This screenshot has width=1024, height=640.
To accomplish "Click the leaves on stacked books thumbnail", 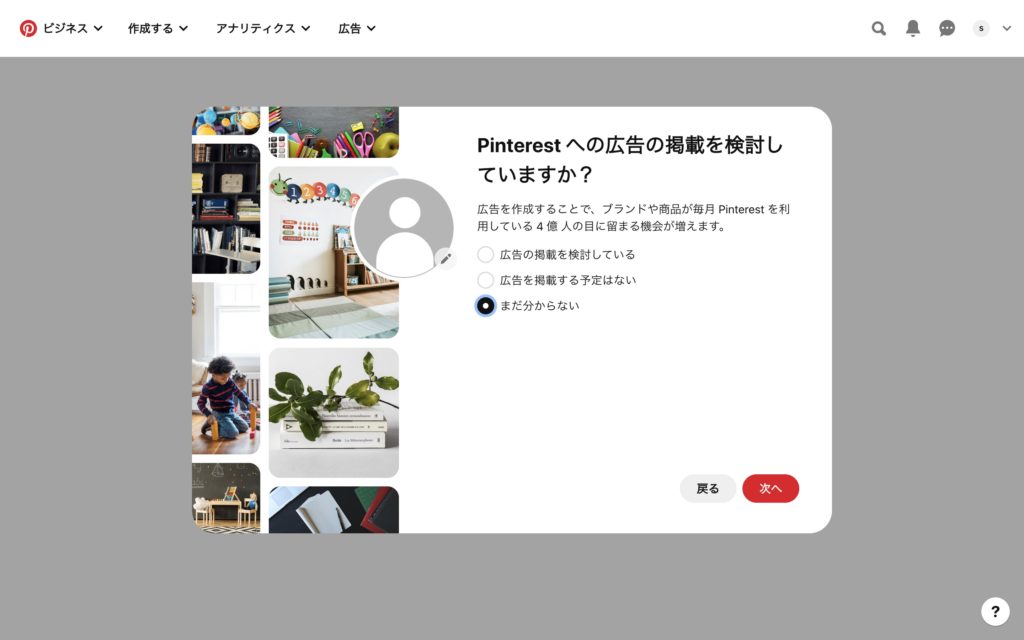I will 334,413.
